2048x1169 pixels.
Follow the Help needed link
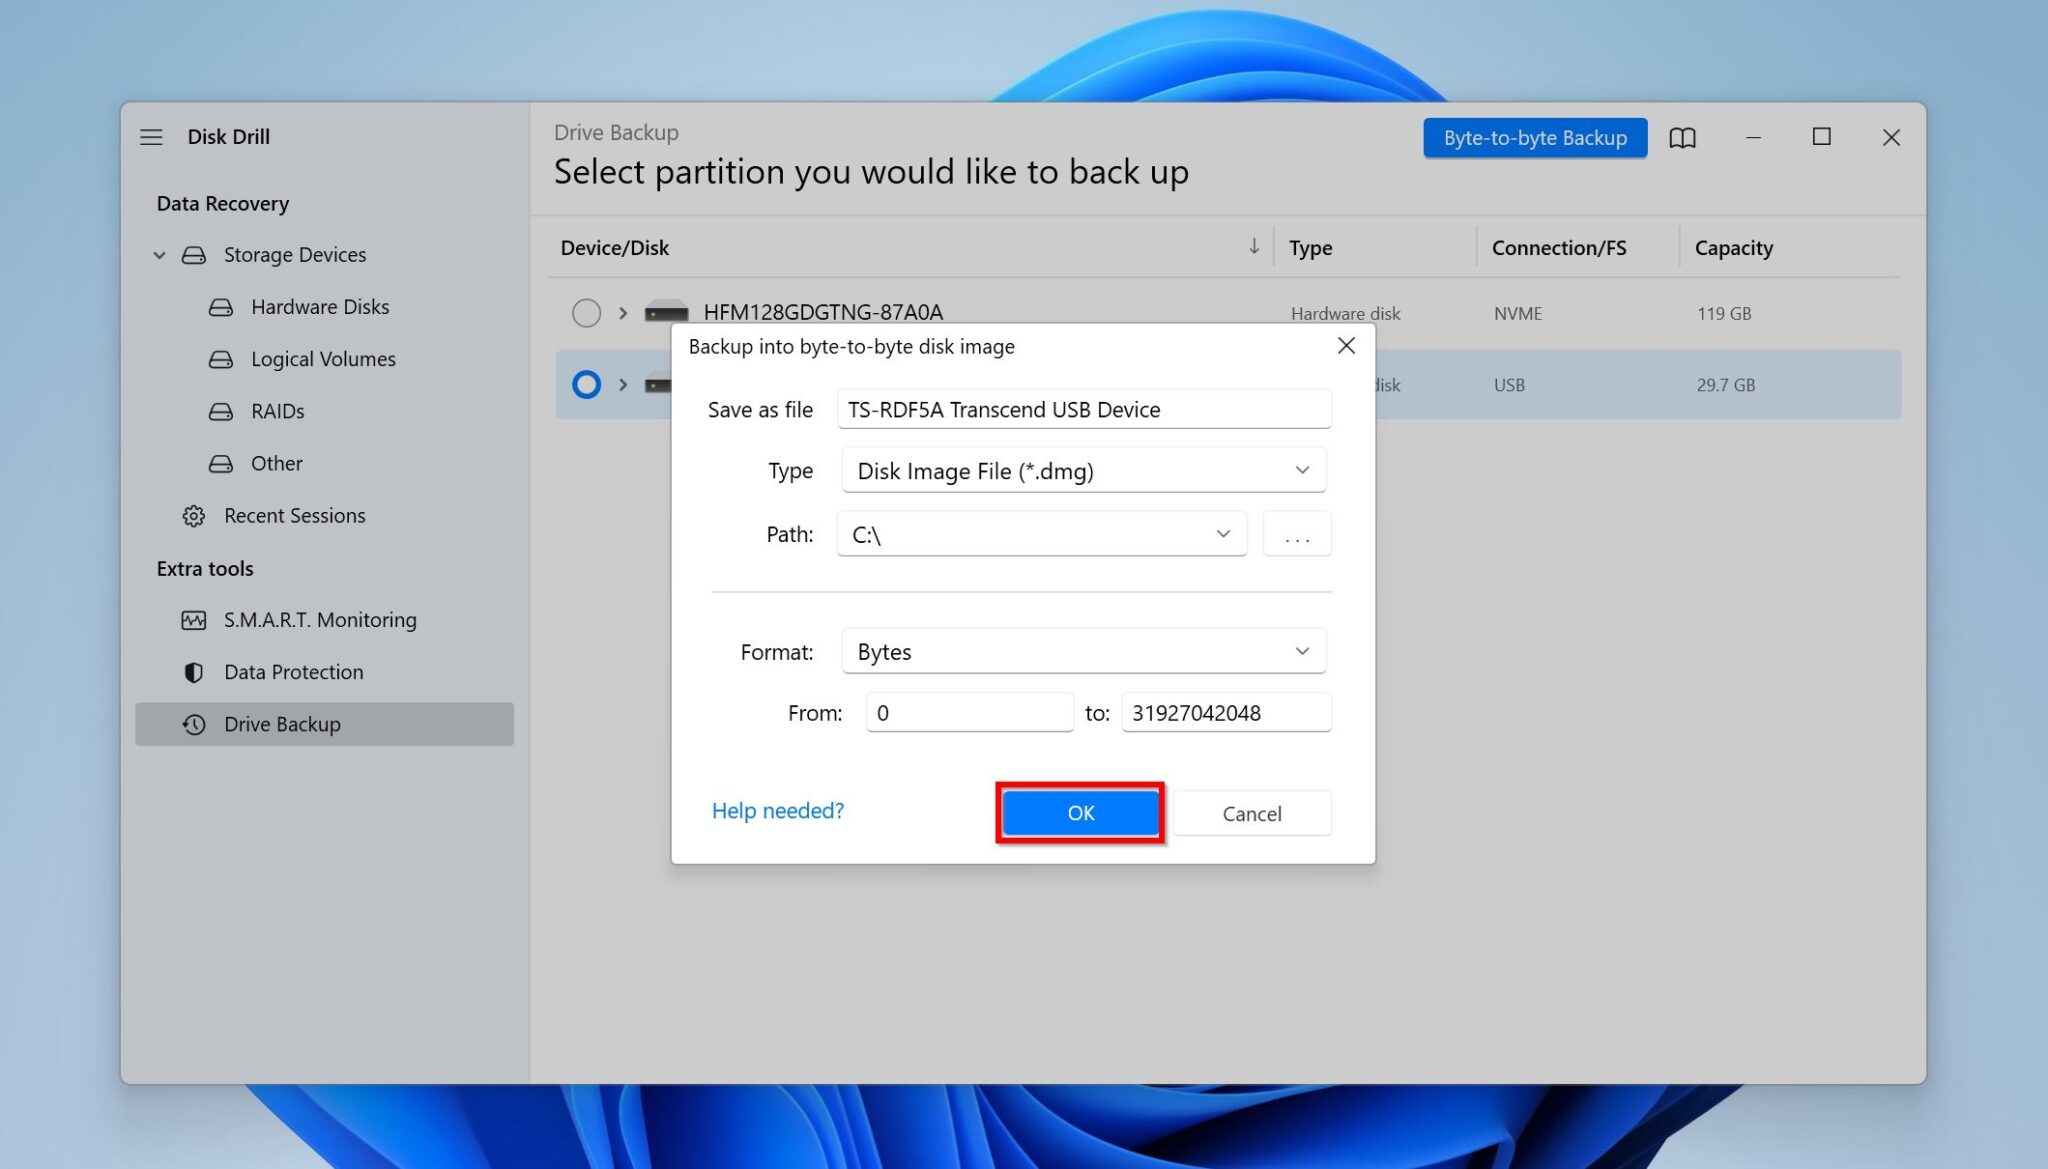(x=777, y=810)
